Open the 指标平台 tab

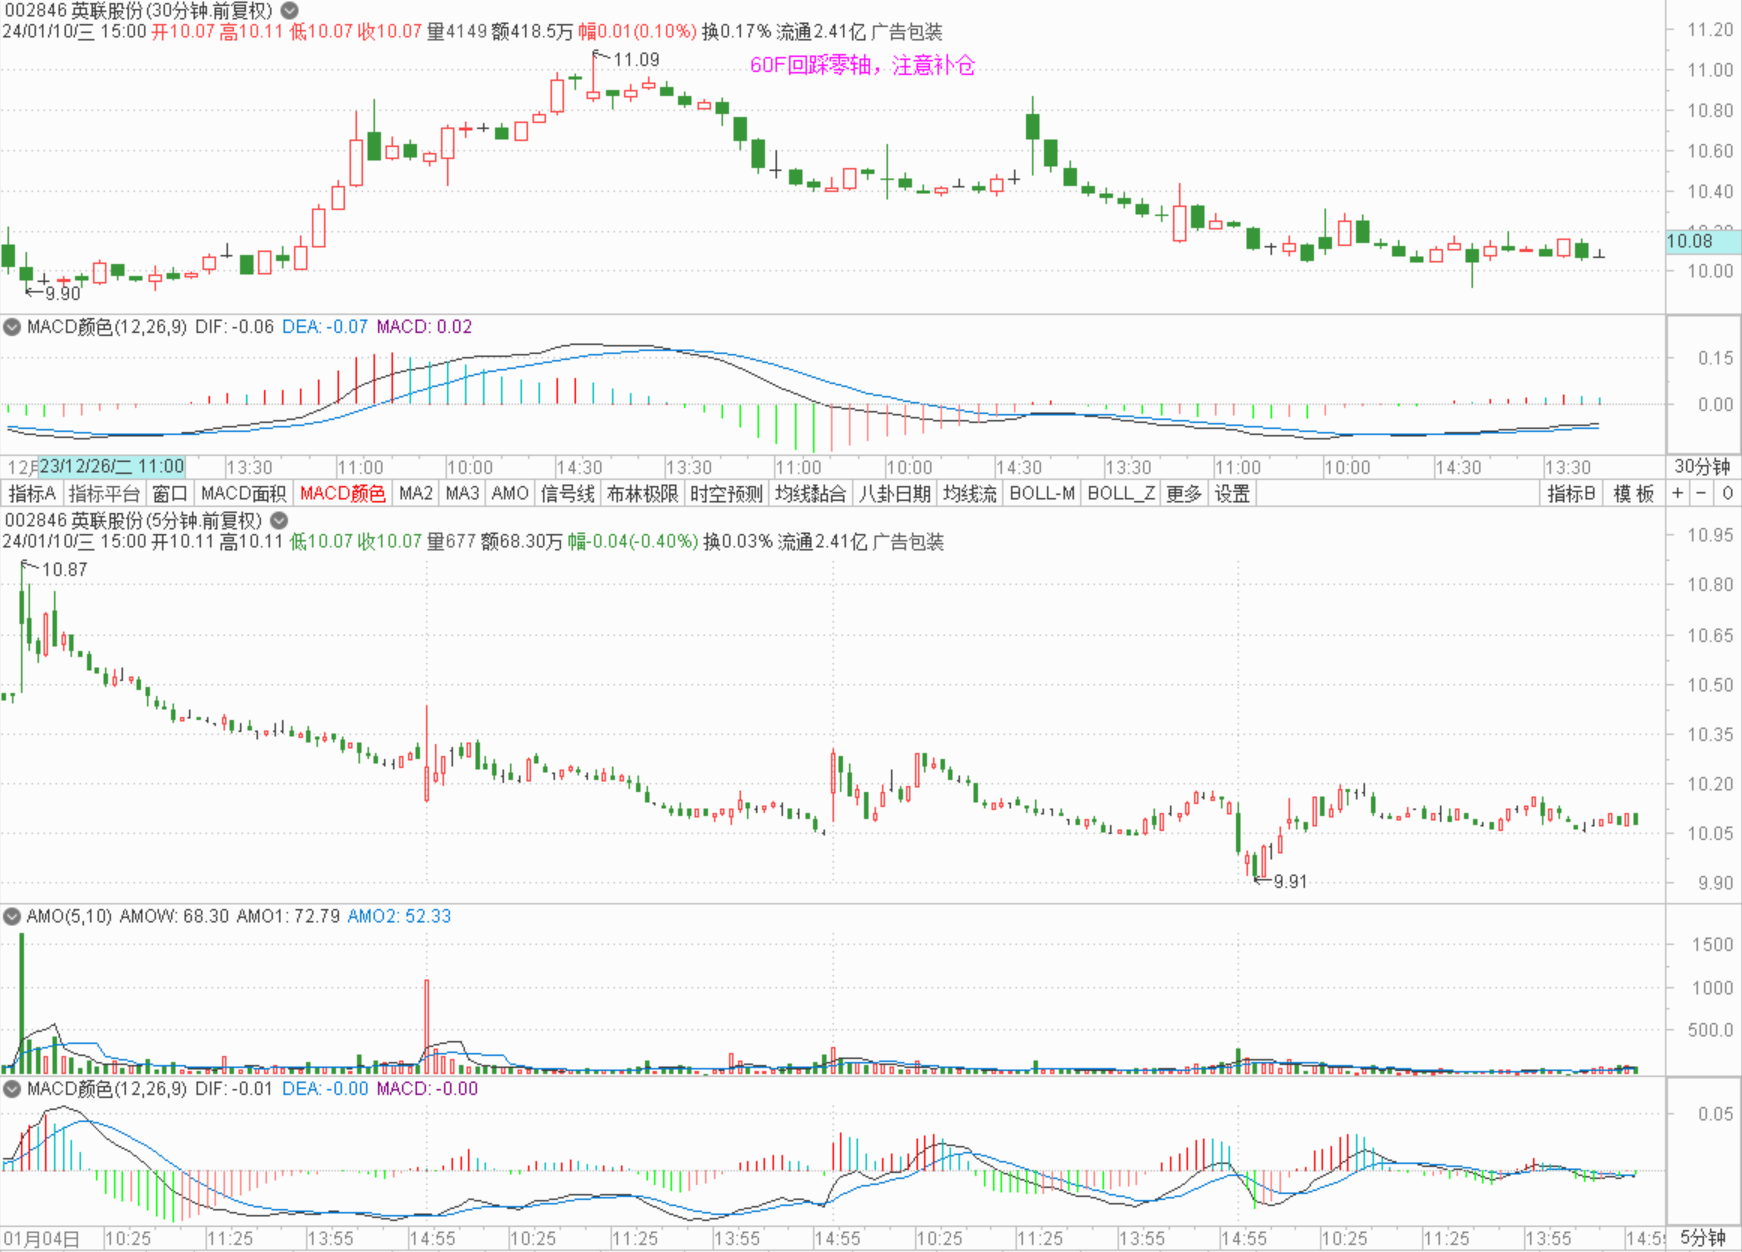click(x=104, y=493)
